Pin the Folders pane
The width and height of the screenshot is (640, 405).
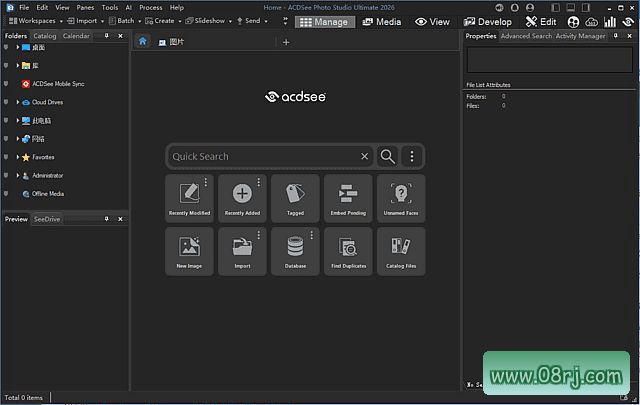click(107, 36)
